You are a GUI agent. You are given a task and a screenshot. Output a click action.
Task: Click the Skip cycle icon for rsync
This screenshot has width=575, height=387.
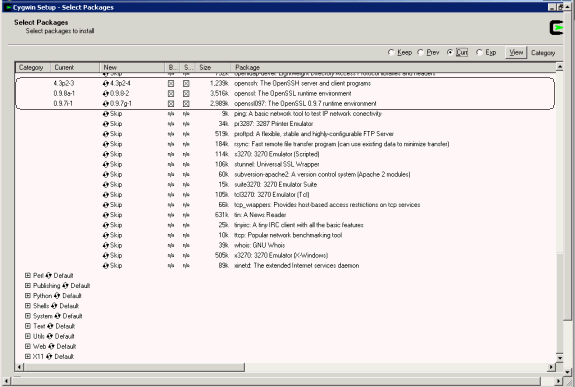point(106,144)
